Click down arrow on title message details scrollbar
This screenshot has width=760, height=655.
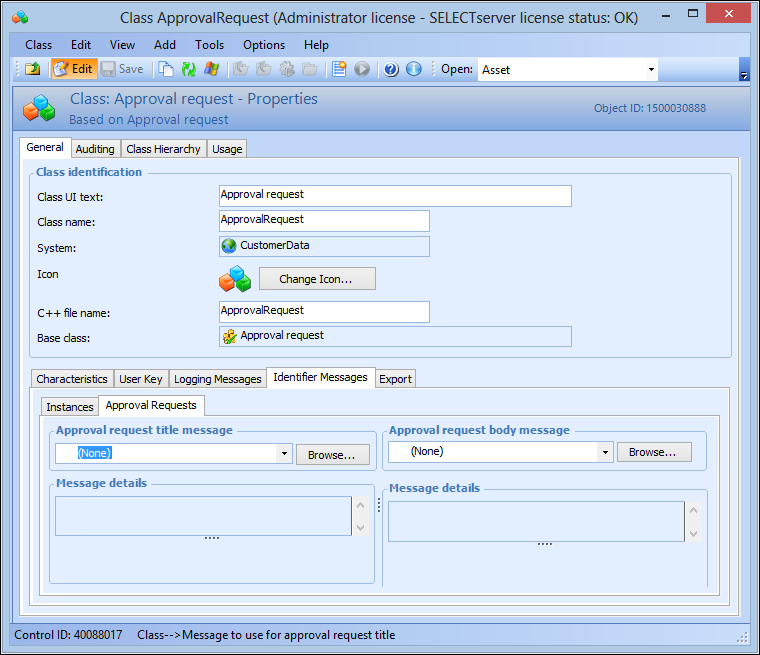pos(360,527)
